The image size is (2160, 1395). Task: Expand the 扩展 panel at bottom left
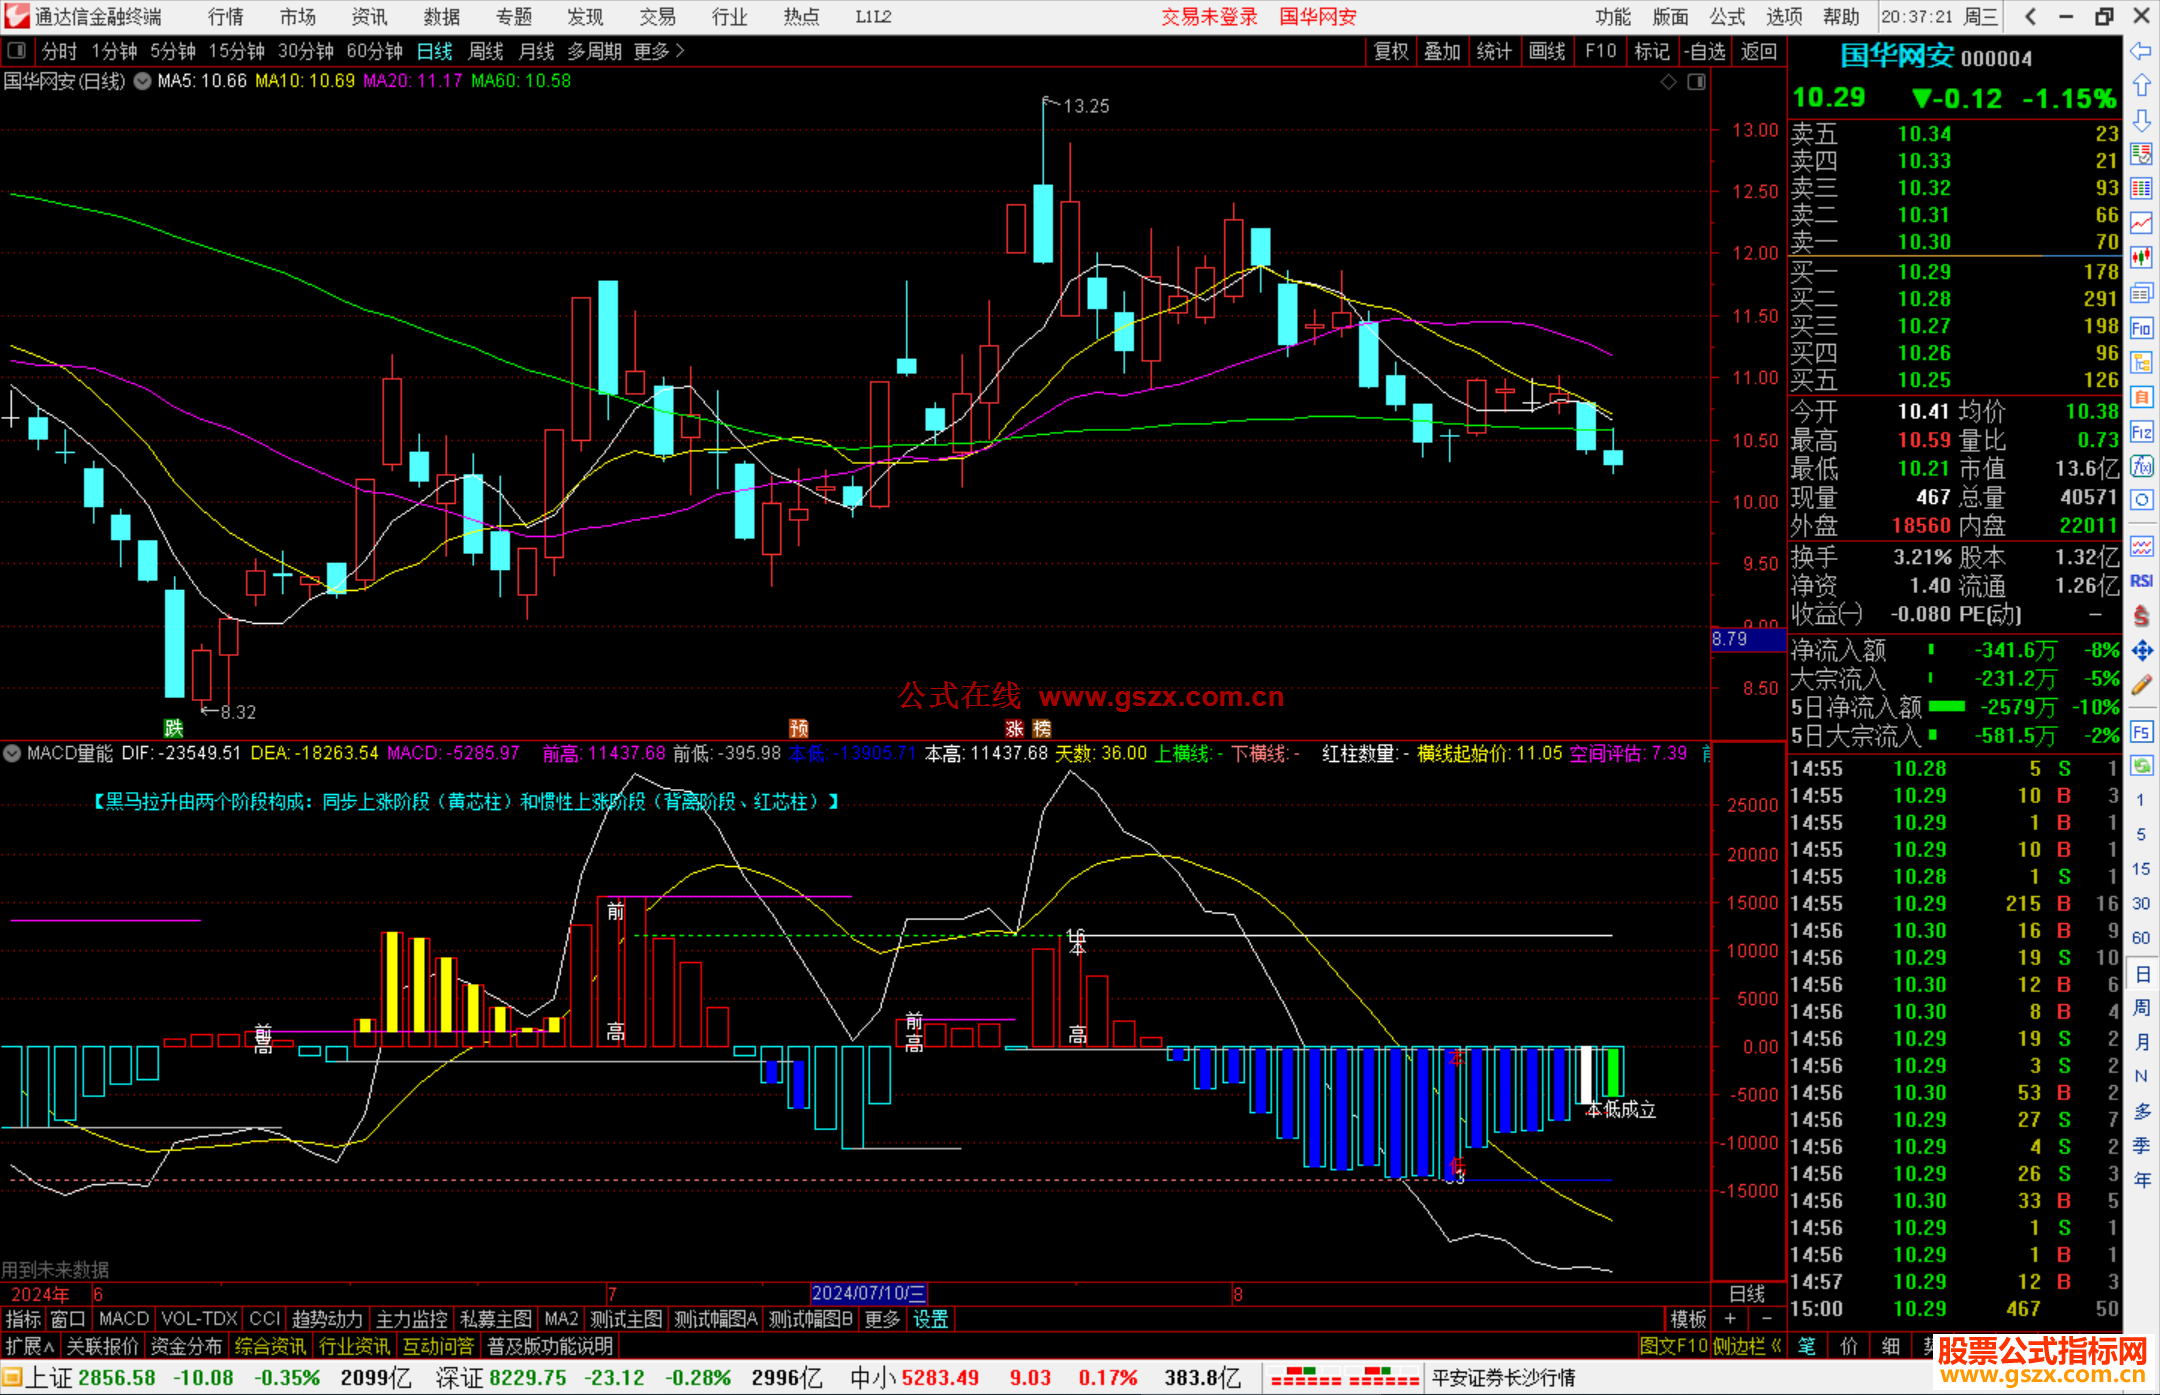[29, 1346]
